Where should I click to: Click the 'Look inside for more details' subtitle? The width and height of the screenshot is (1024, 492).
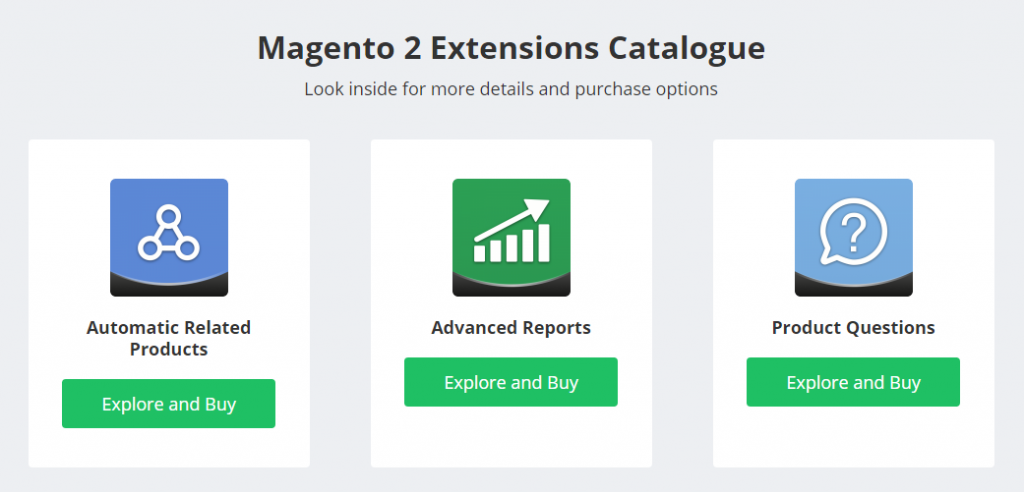tap(511, 89)
